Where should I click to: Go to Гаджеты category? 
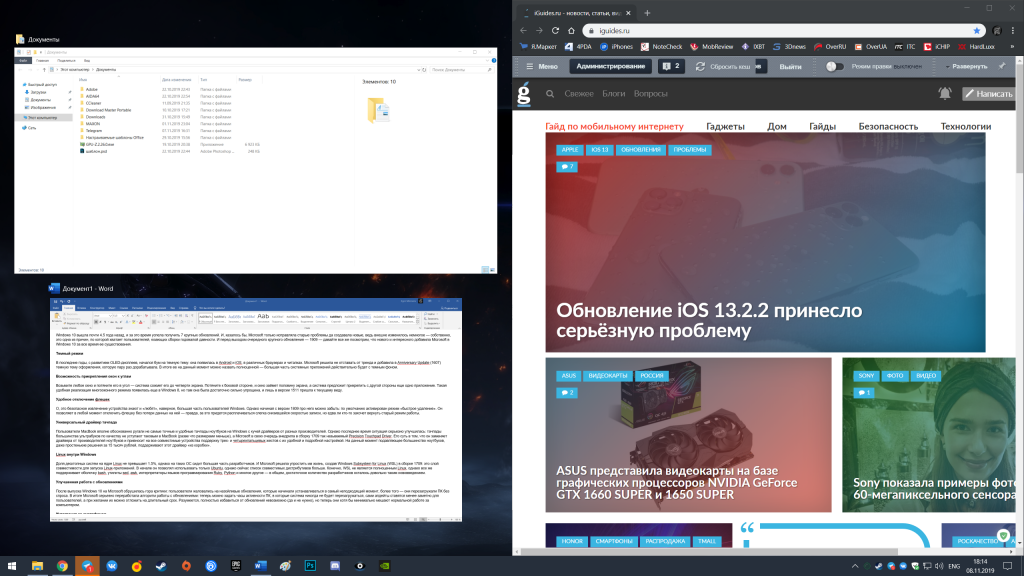[725, 127]
